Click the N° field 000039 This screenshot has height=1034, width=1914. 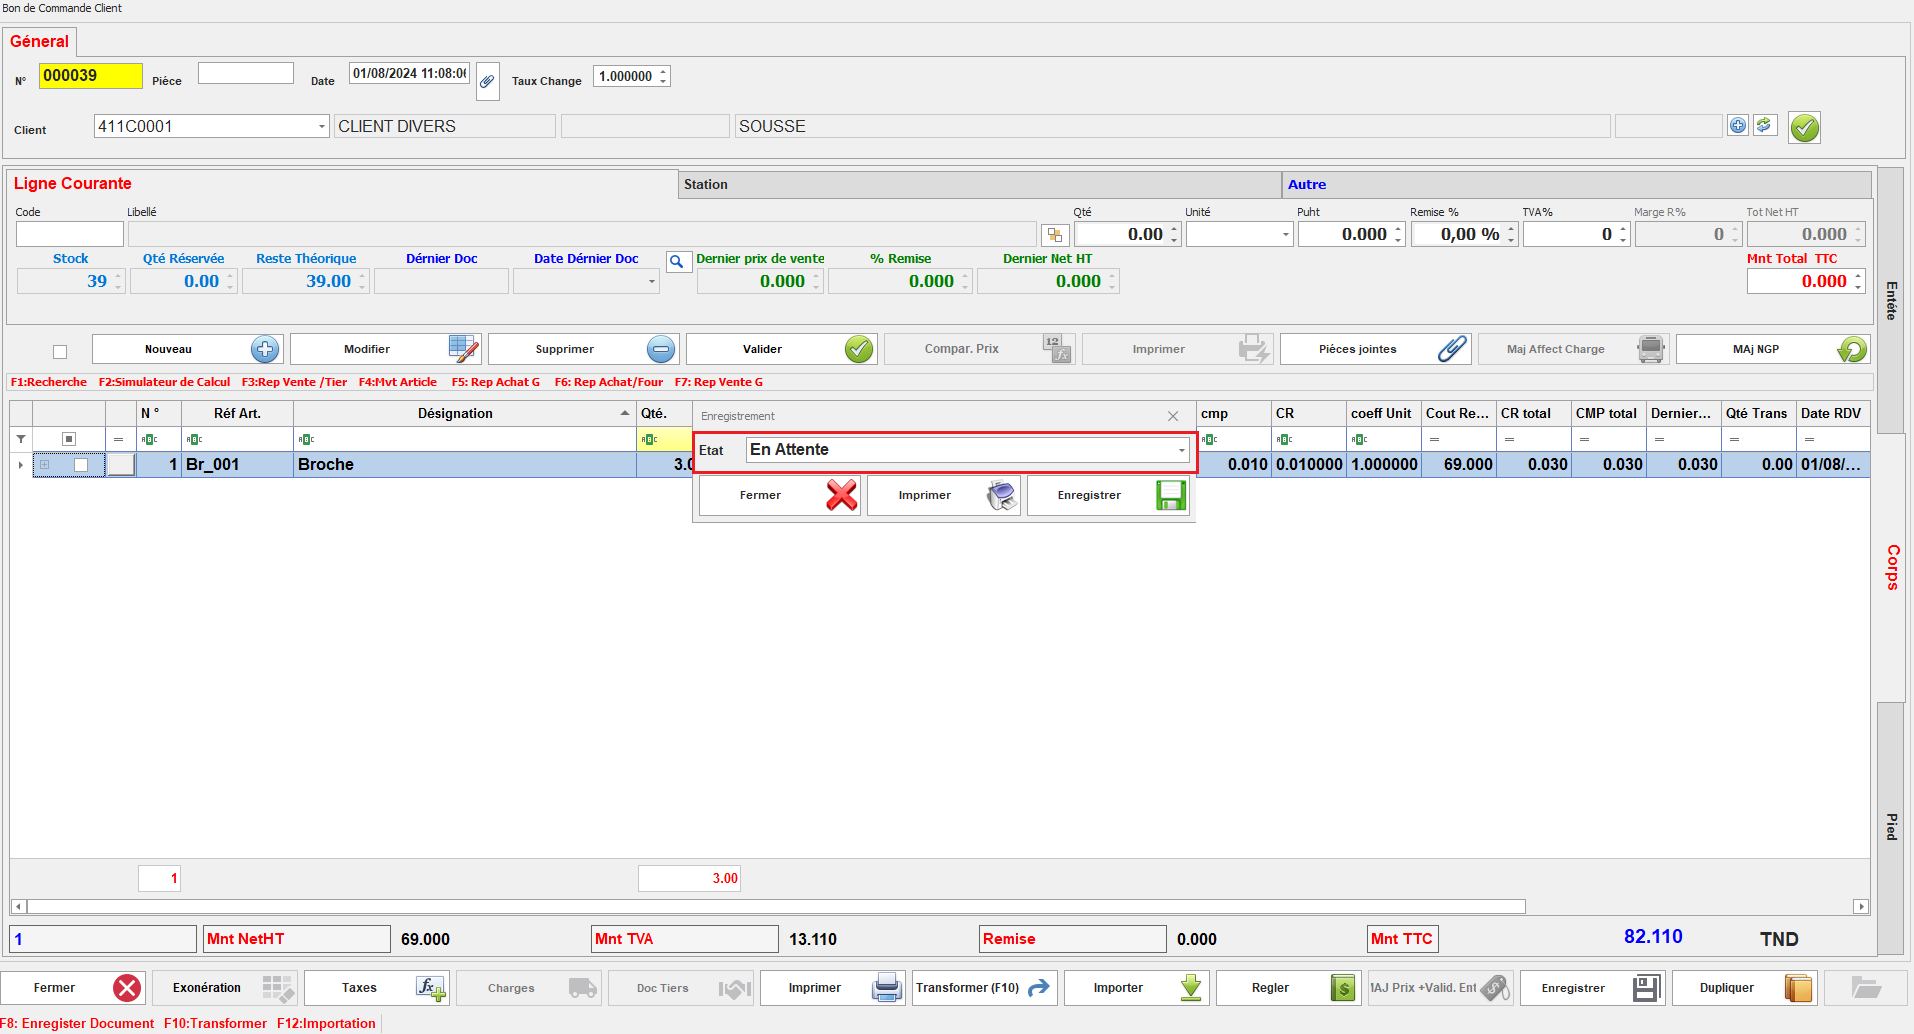tap(90, 76)
